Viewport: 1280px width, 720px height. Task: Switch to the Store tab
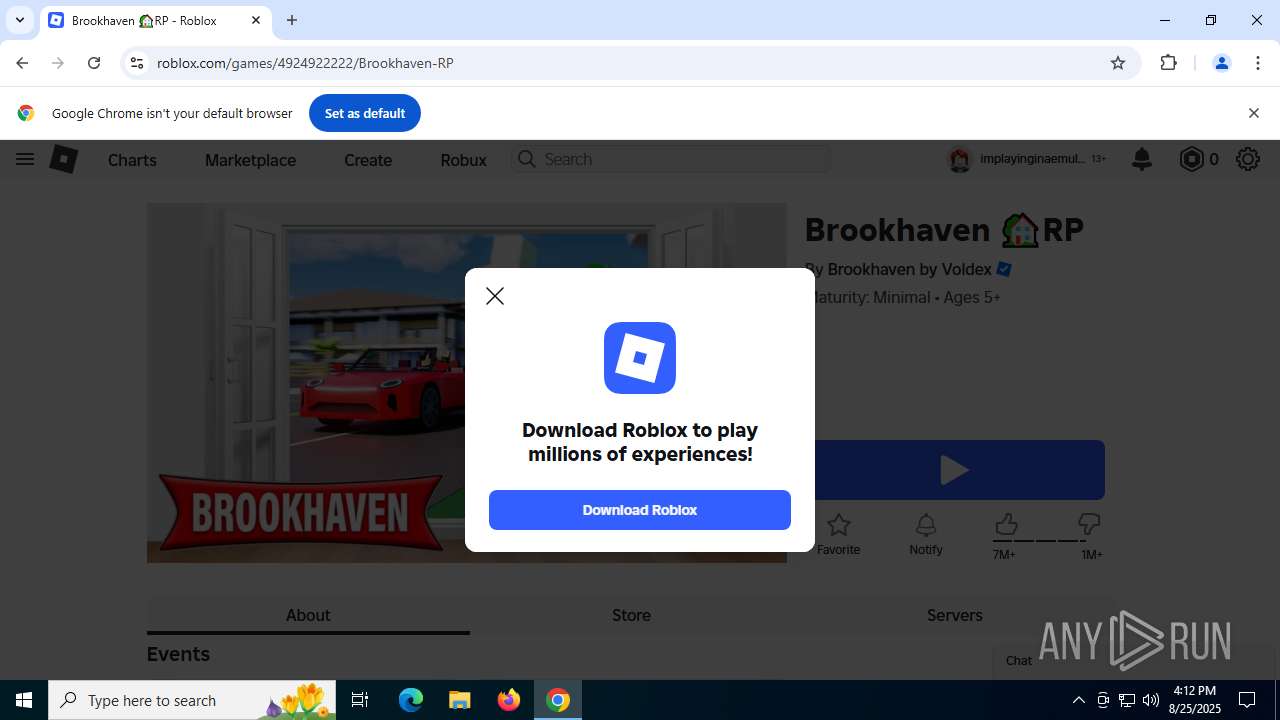pos(631,615)
